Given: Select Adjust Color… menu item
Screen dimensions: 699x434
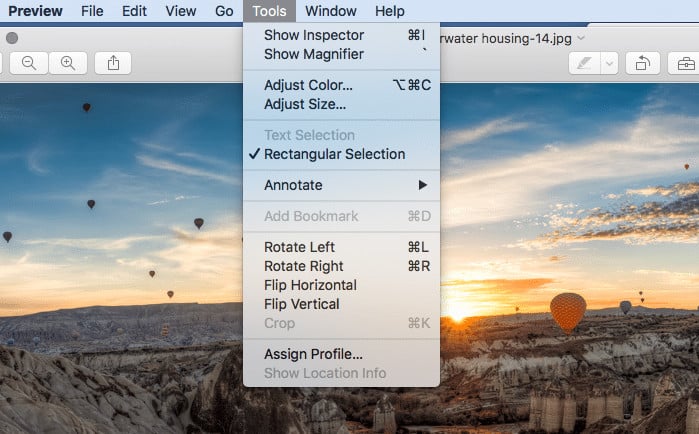Looking at the screenshot, I should 341,85.
